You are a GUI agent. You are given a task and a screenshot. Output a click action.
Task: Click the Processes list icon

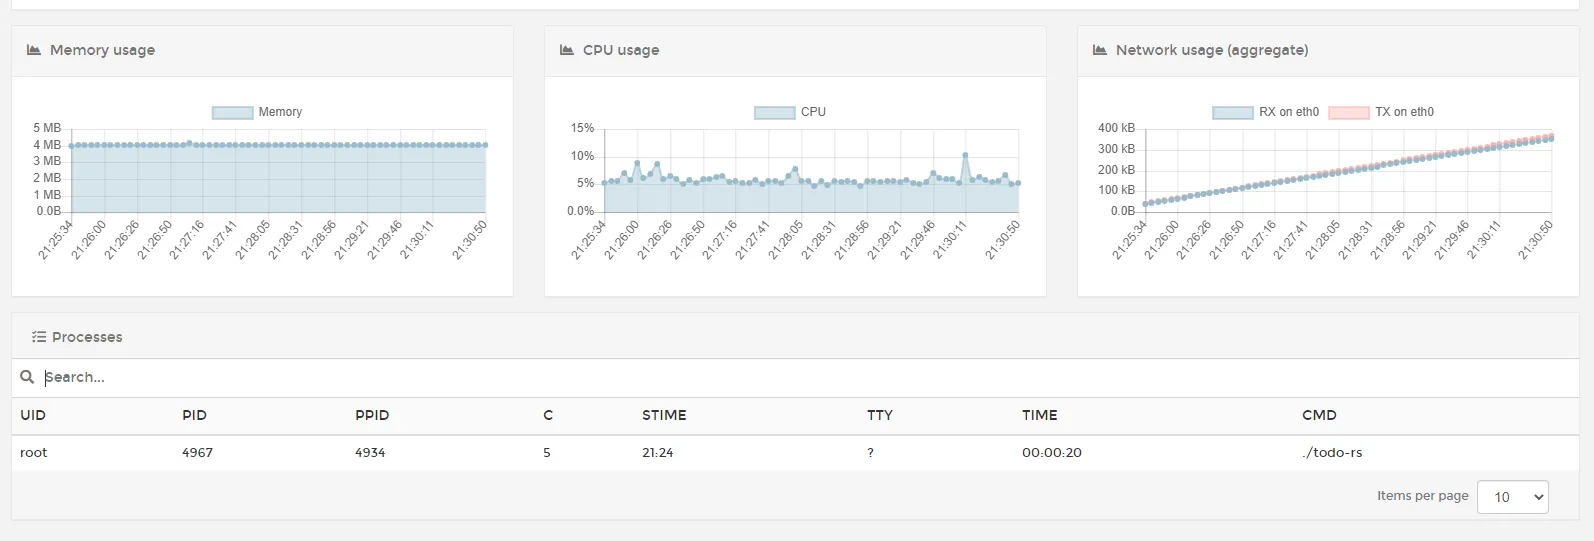point(39,337)
